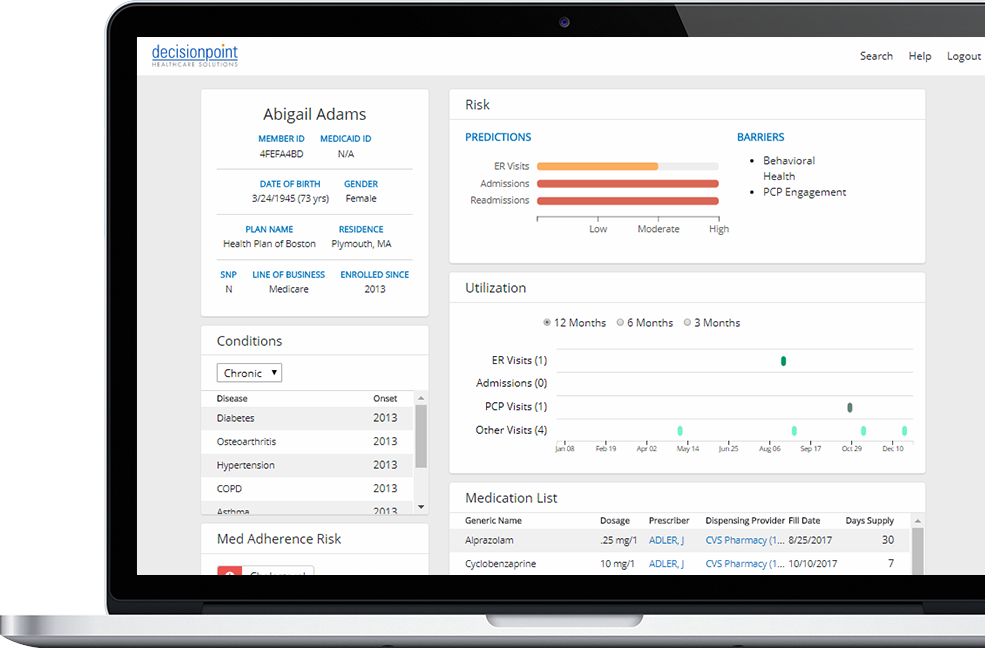Click the Dosage column header
985x648 pixels.
614,521
